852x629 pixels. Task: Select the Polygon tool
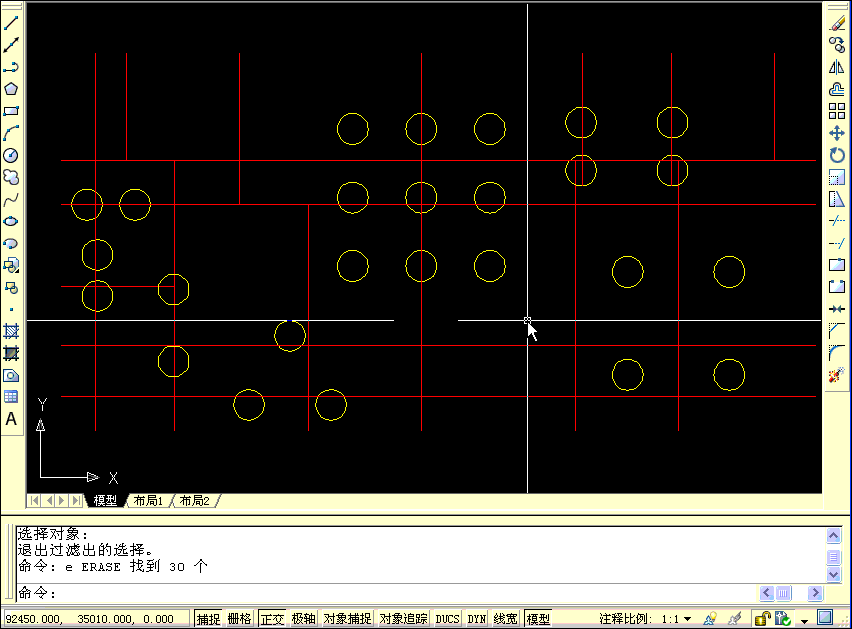(x=11, y=89)
